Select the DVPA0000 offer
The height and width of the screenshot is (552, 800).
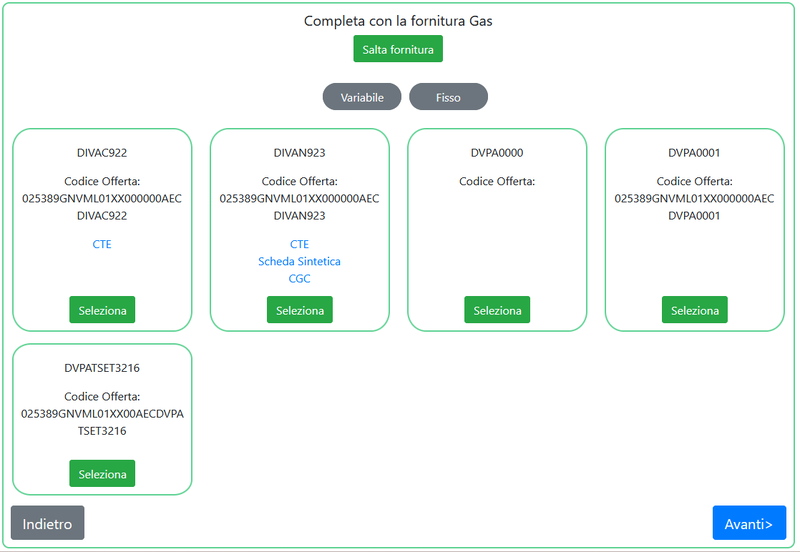click(497, 310)
